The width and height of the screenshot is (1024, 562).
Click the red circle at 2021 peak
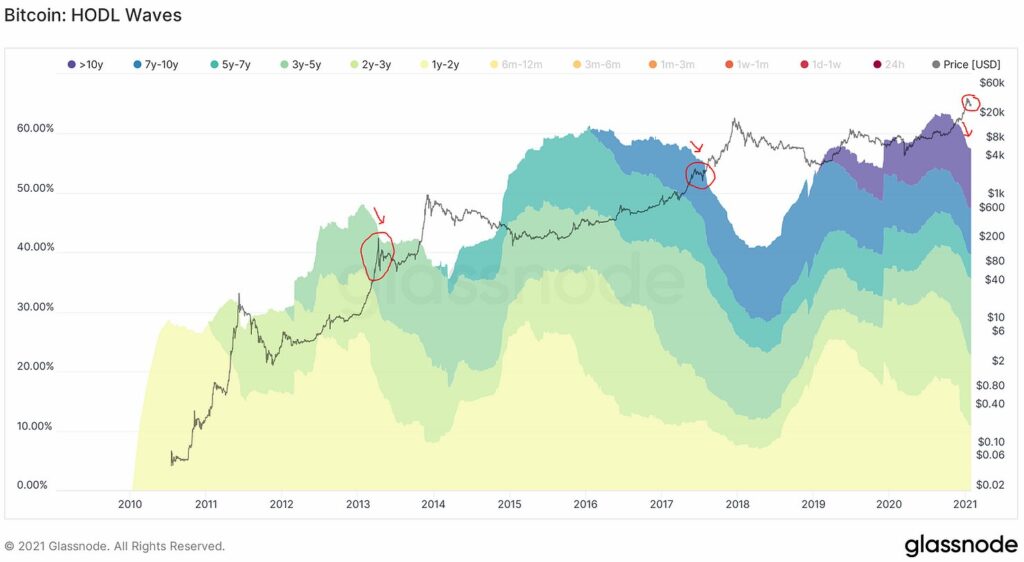point(970,102)
